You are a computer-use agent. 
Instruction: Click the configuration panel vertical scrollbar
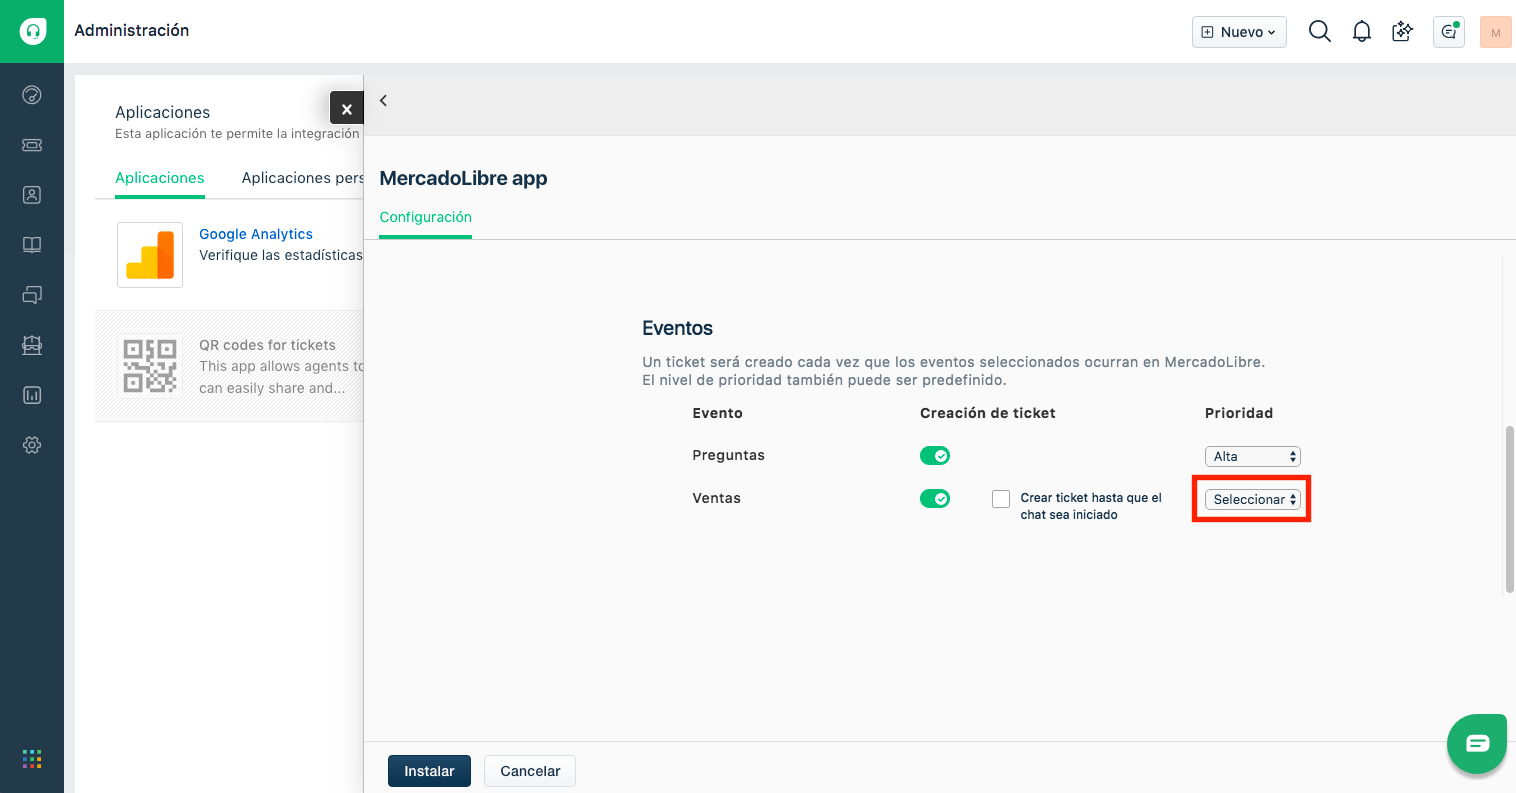(x=1510, y=508)
